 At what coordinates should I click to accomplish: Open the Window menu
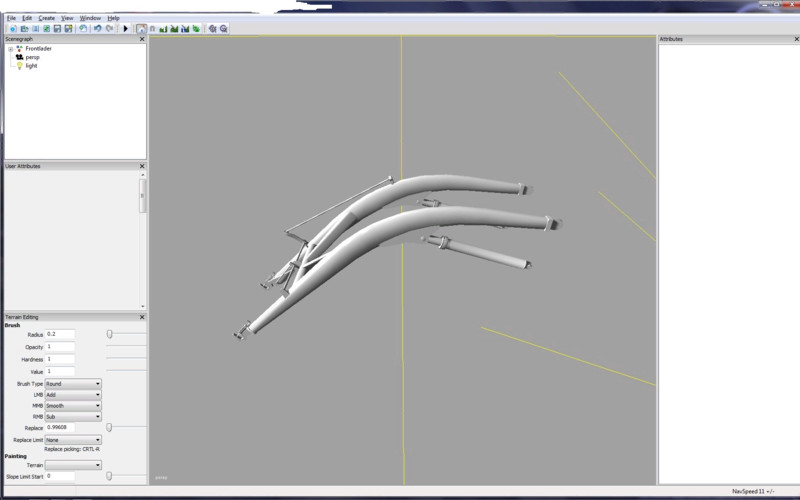point(90,18)
